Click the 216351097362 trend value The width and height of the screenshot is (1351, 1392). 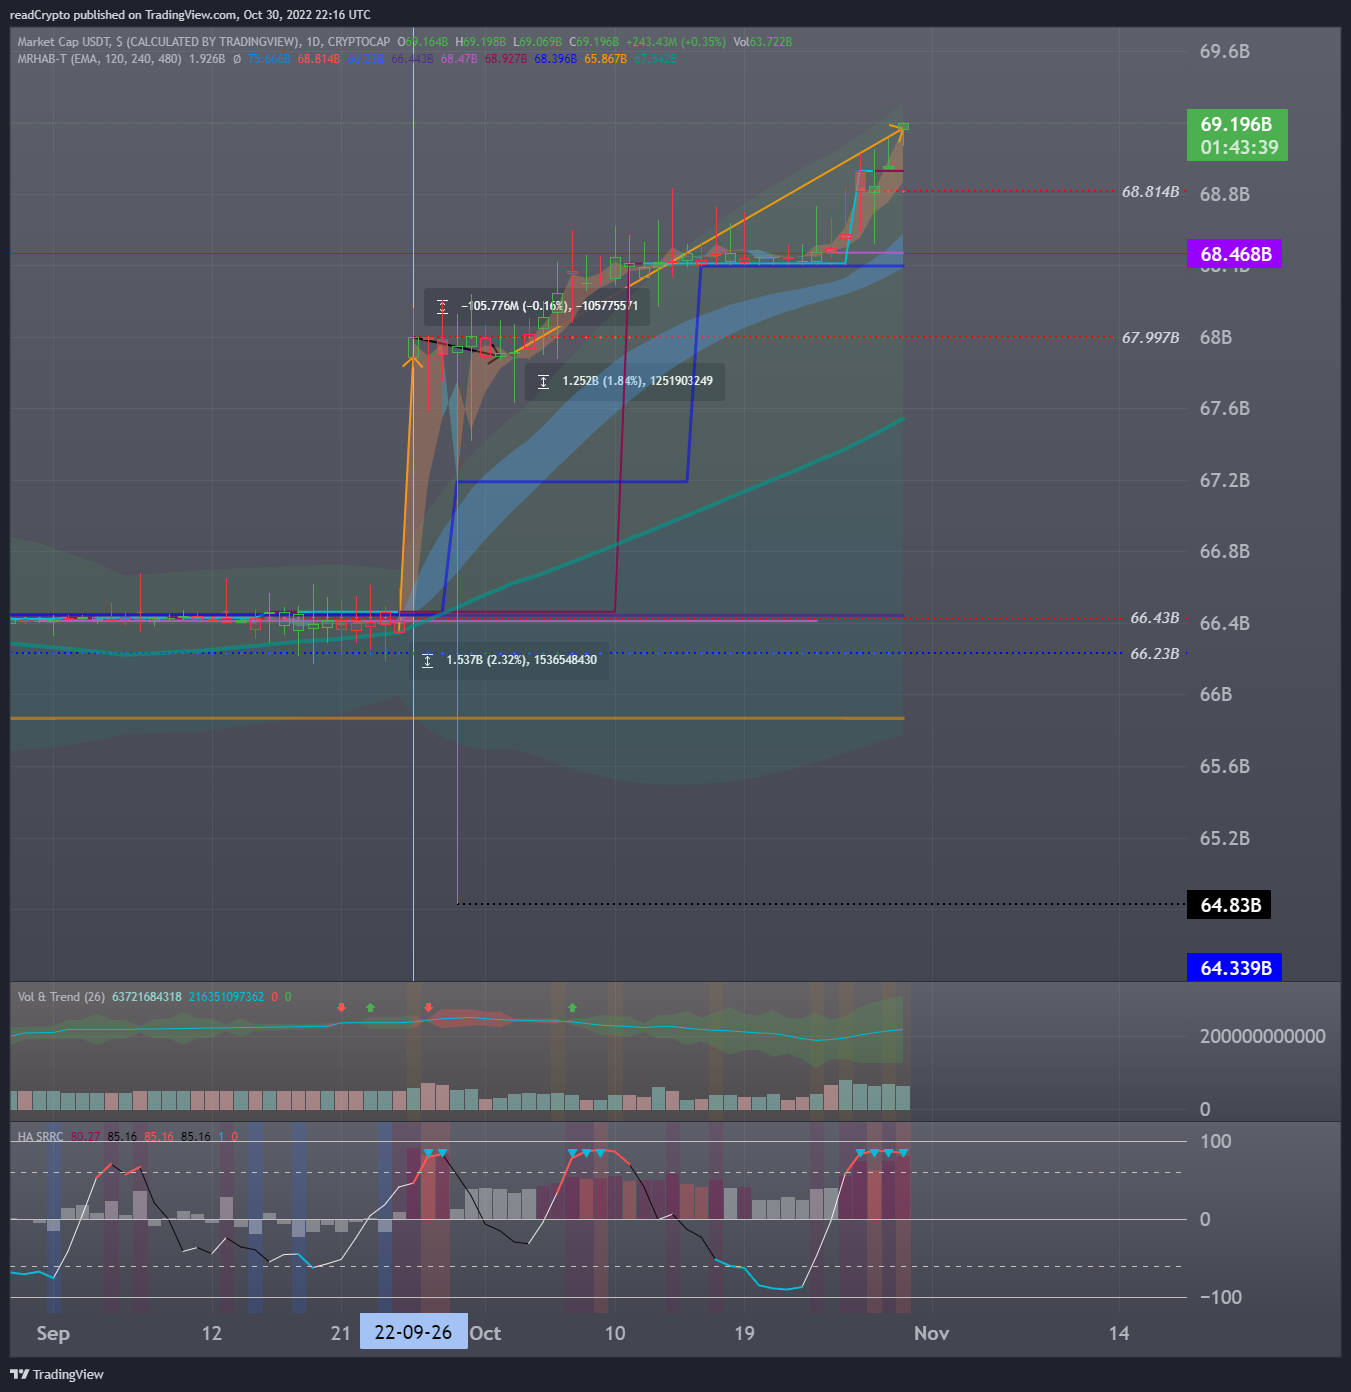226,997
